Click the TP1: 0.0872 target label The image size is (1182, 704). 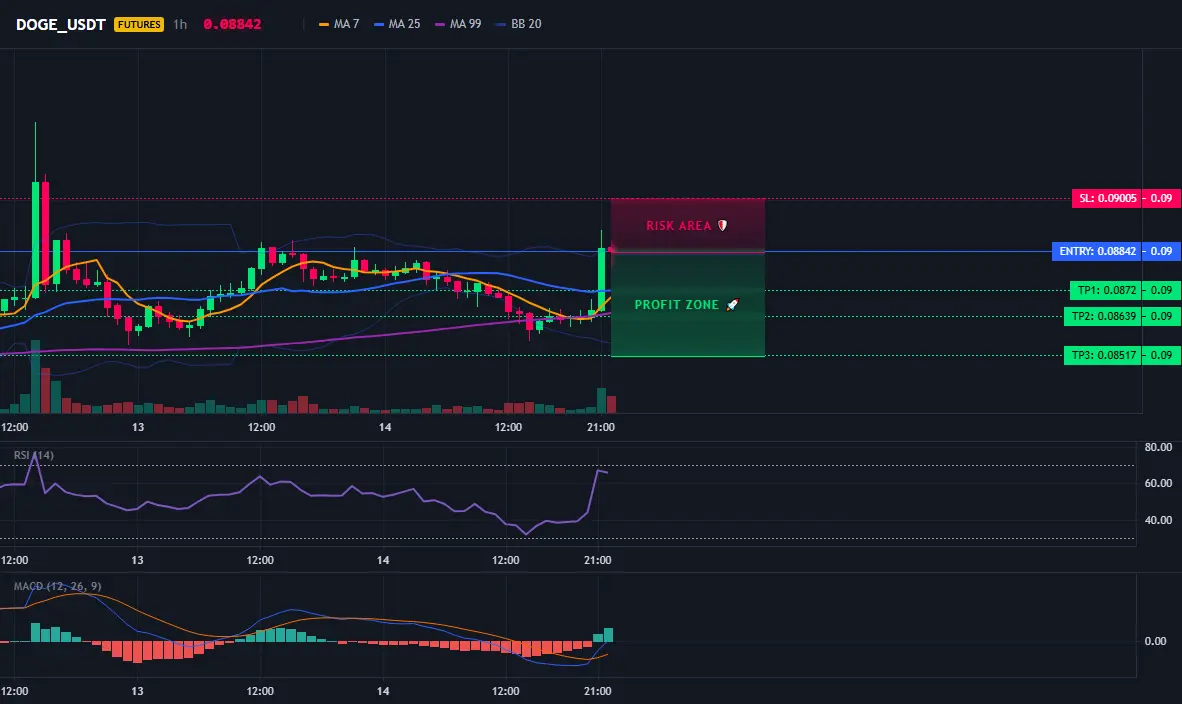tap(1106, 290)
